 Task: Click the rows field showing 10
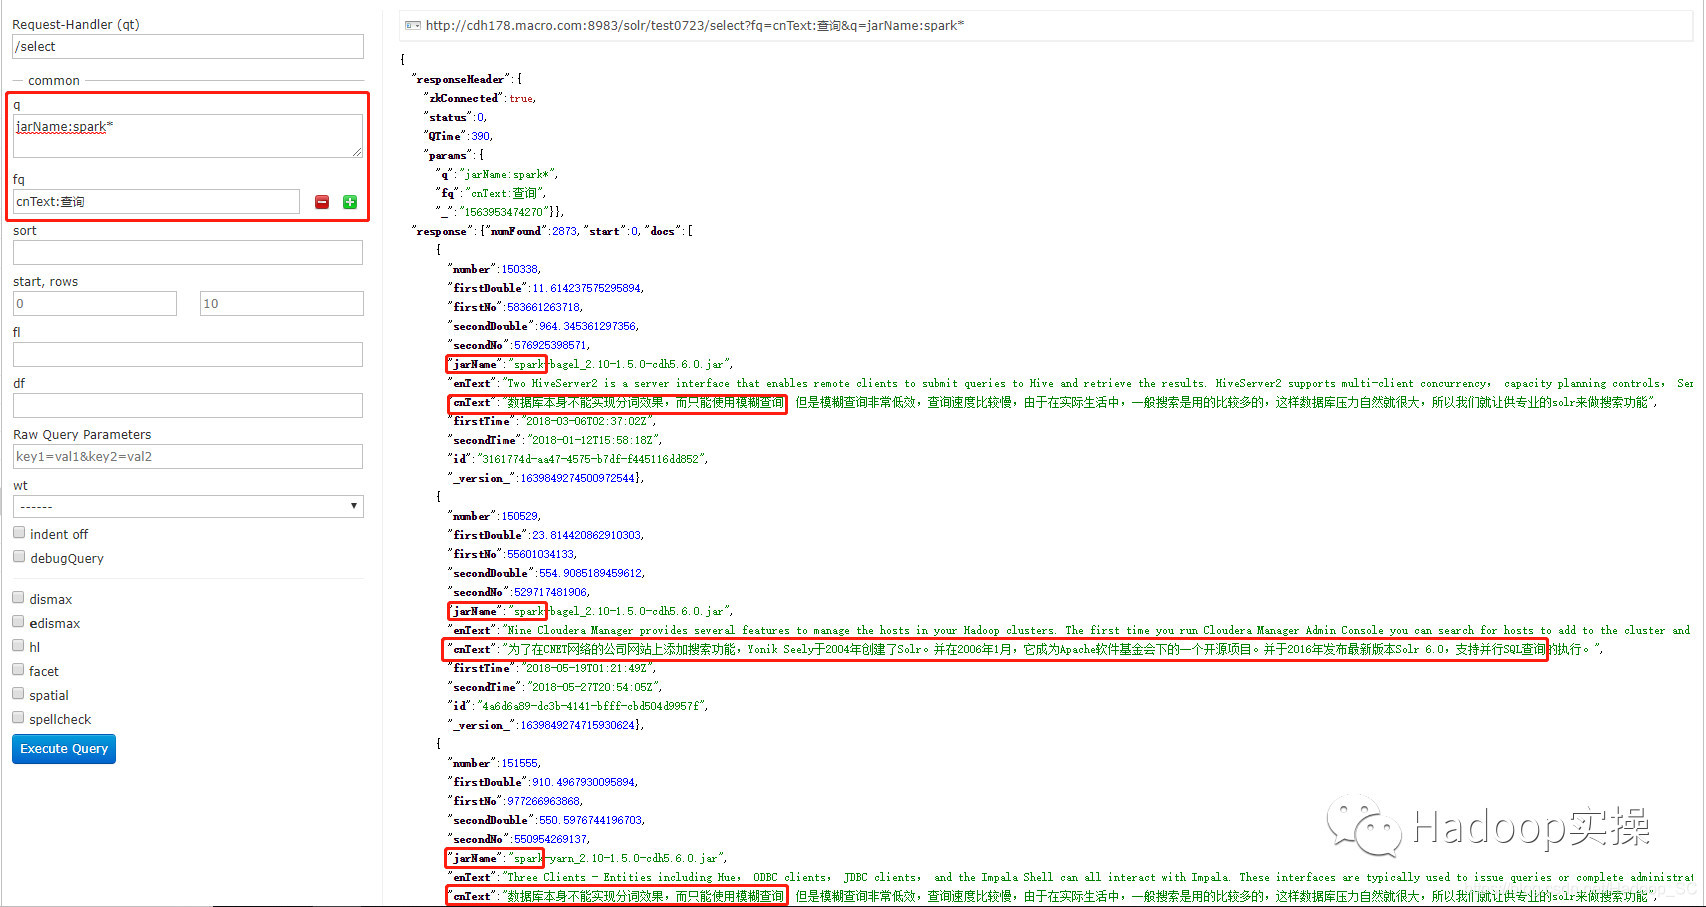[x=282, y=304]
